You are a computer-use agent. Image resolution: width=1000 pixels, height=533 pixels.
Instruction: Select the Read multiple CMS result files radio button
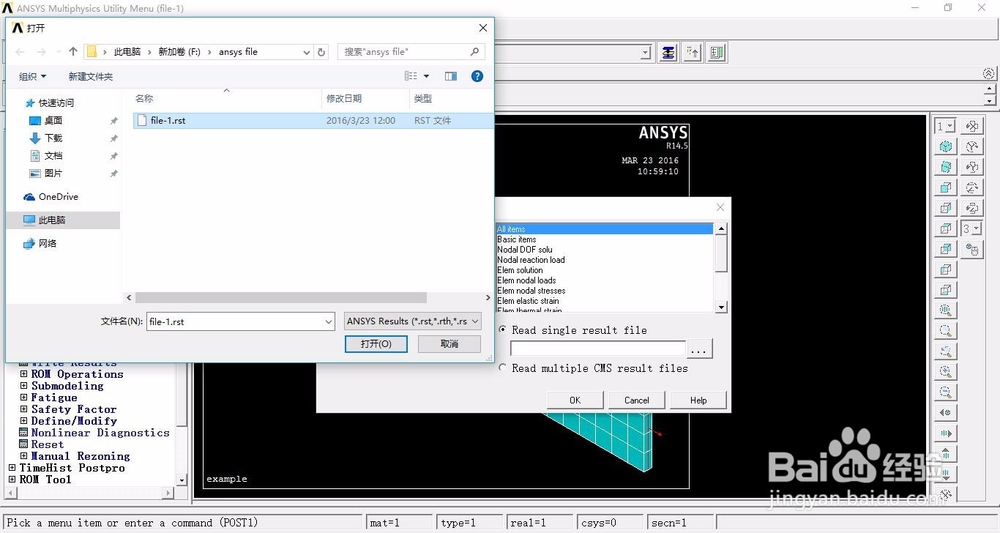(503, 368)
